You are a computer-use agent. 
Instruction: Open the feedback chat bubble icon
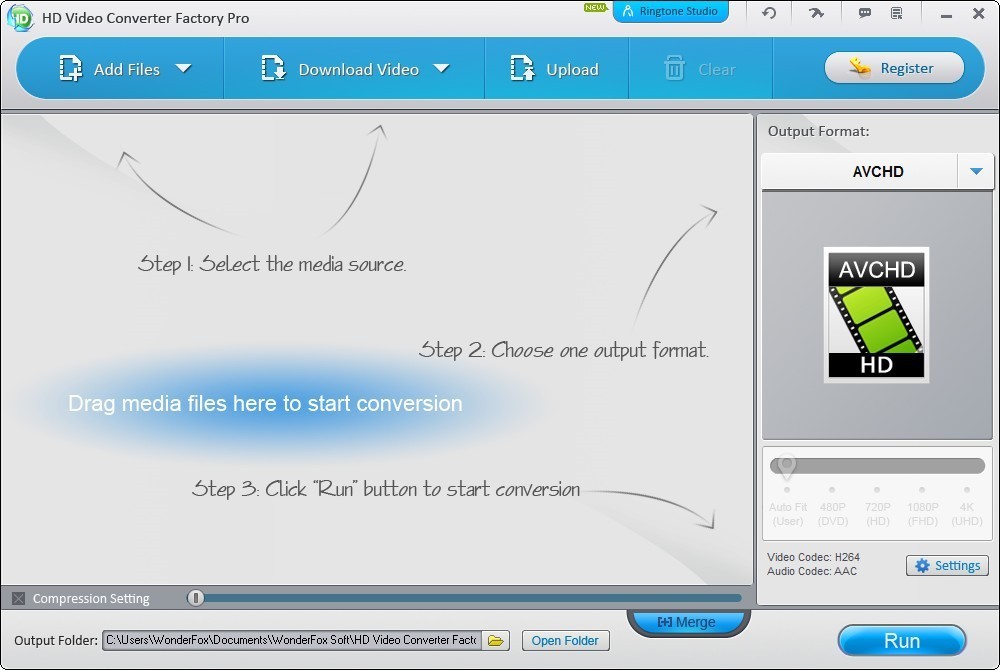coord(865,13)
